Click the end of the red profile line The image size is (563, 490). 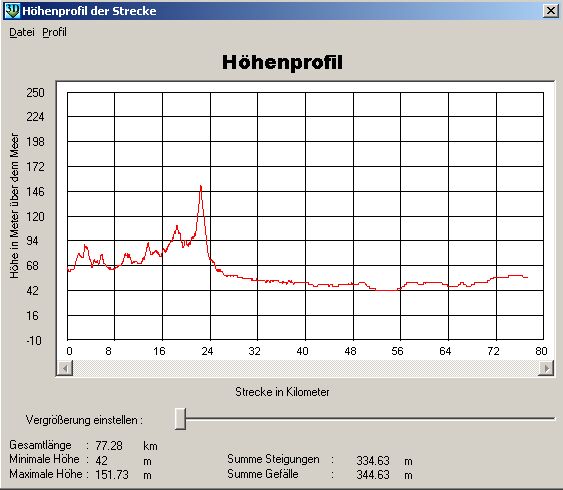point(527,277)
